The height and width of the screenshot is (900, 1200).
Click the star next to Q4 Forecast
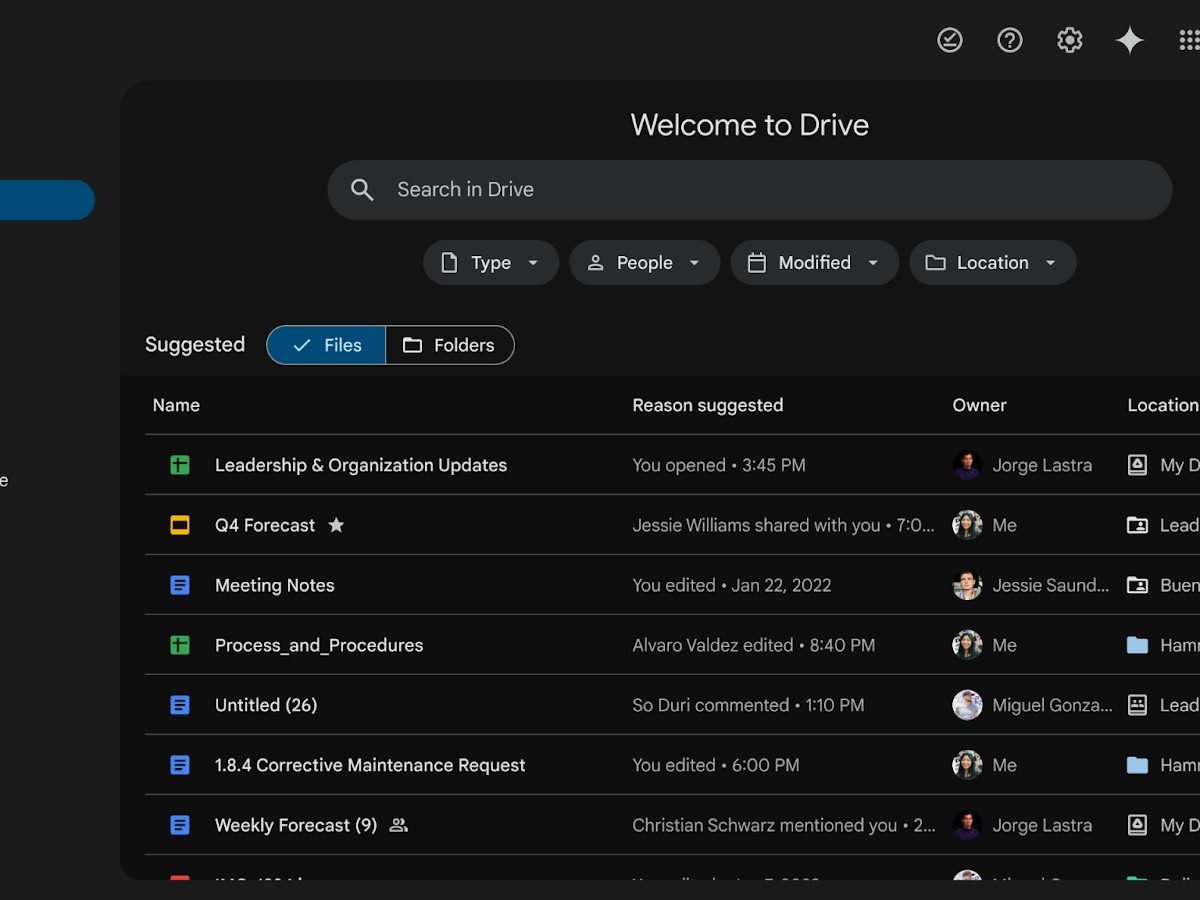(x=336, y=525)
